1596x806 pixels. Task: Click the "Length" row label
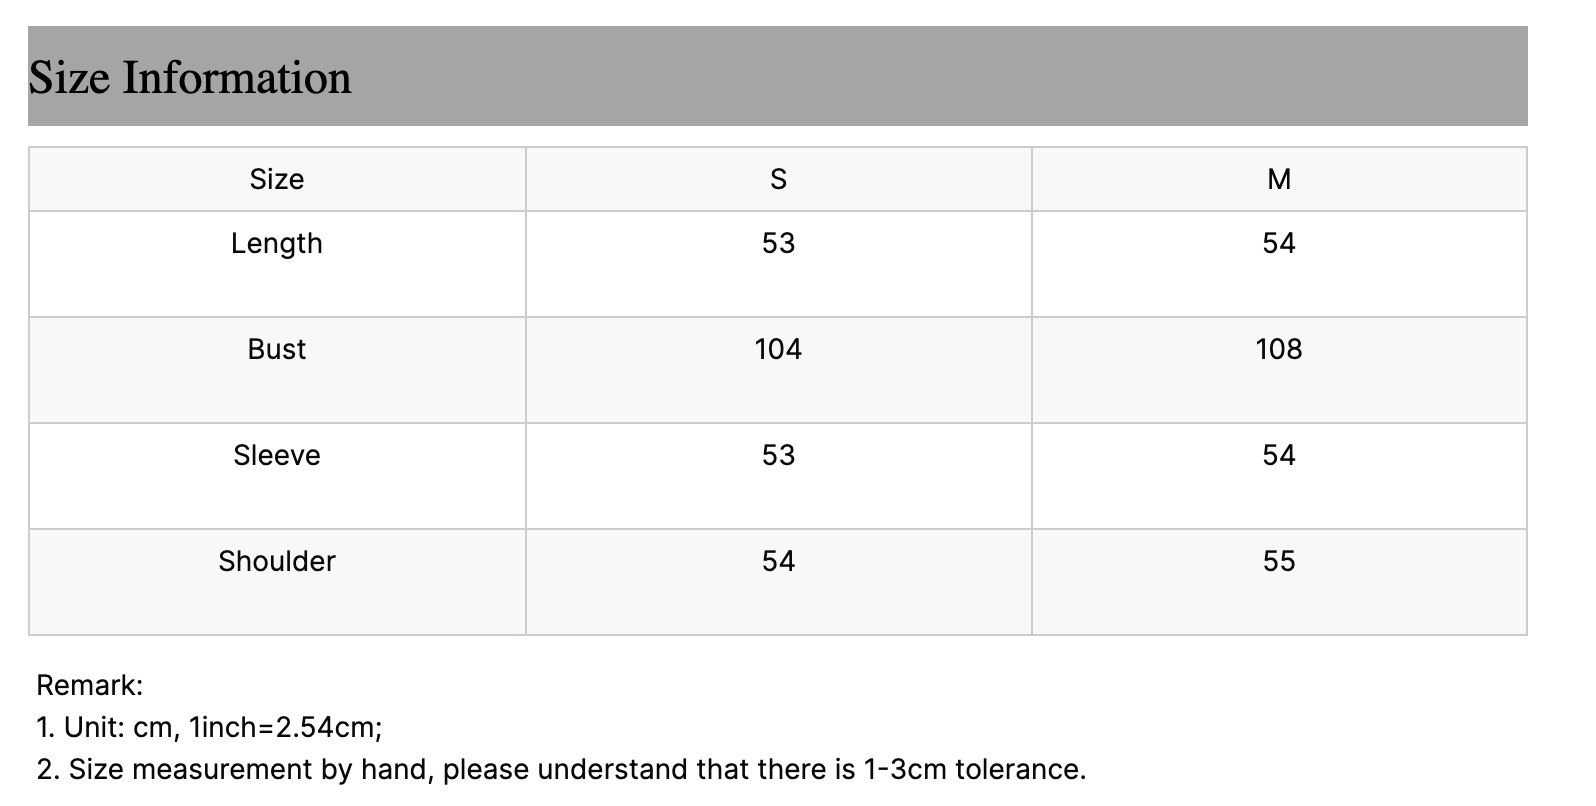pyautogui.click(x=277, y=243)
